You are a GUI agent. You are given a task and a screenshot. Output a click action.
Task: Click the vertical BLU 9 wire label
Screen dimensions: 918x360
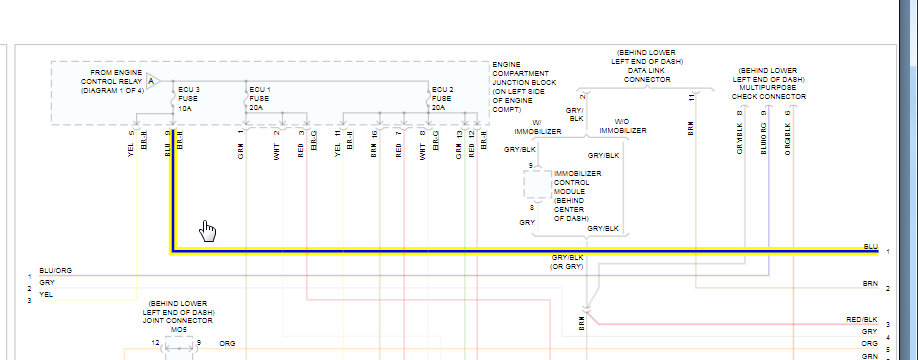[x=167, y=142]
